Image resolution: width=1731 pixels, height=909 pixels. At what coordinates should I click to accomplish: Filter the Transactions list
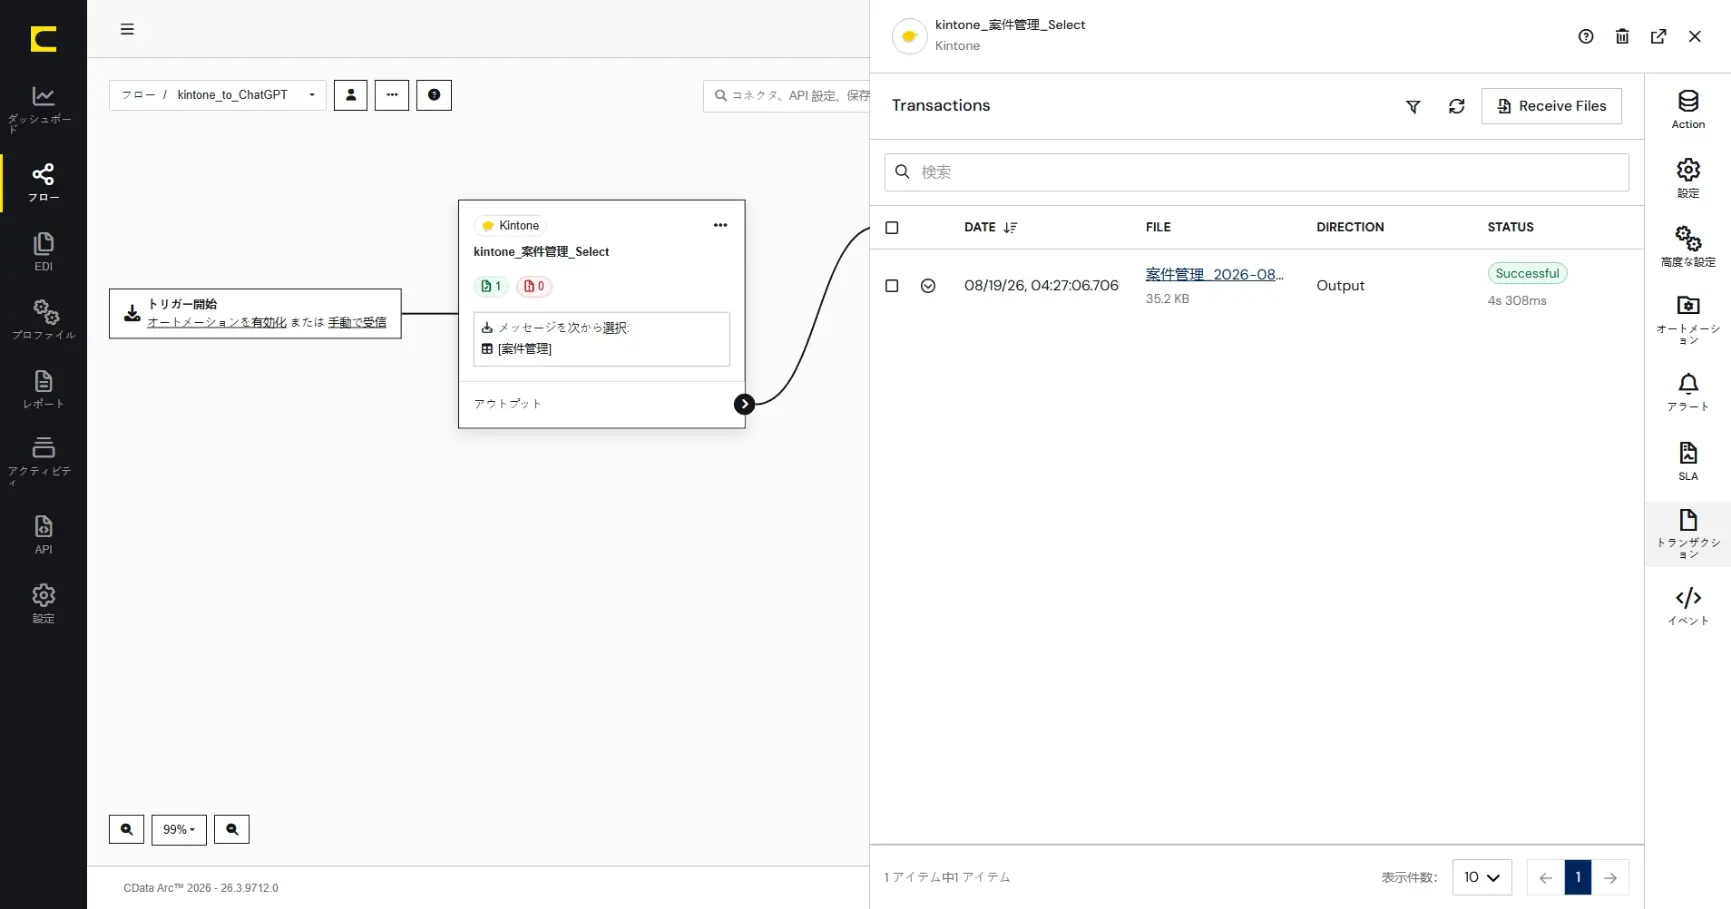coord(1413,106)
